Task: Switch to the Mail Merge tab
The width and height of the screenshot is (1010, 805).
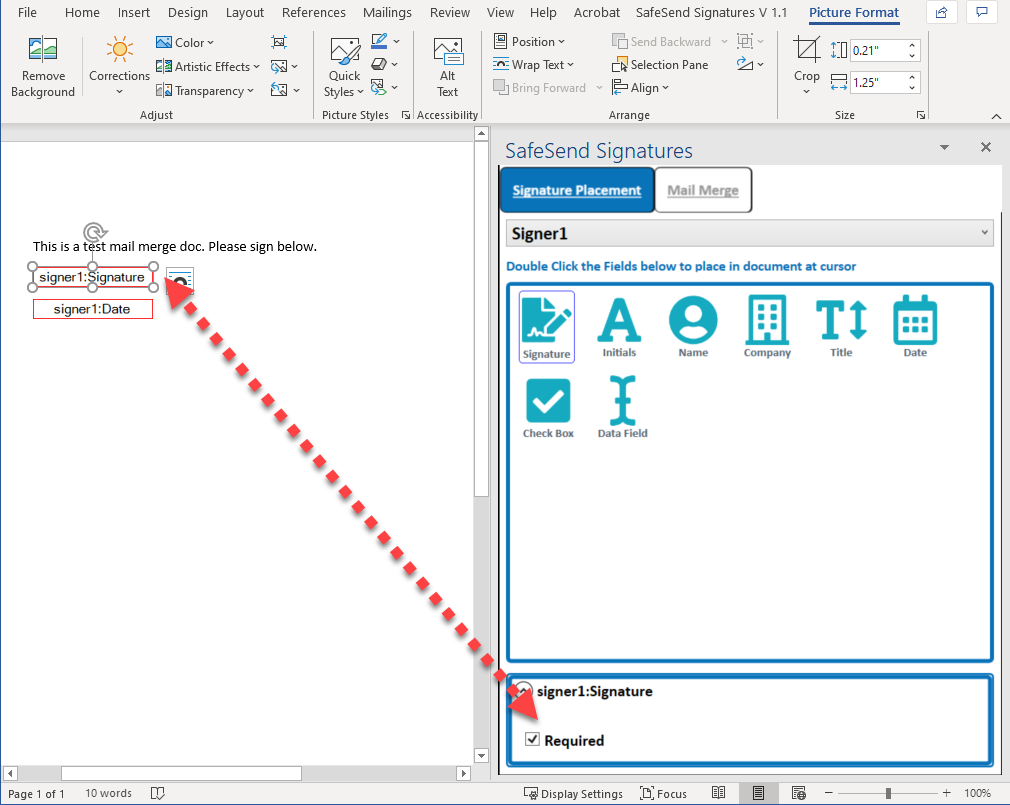Action: [x=703, y=190]
